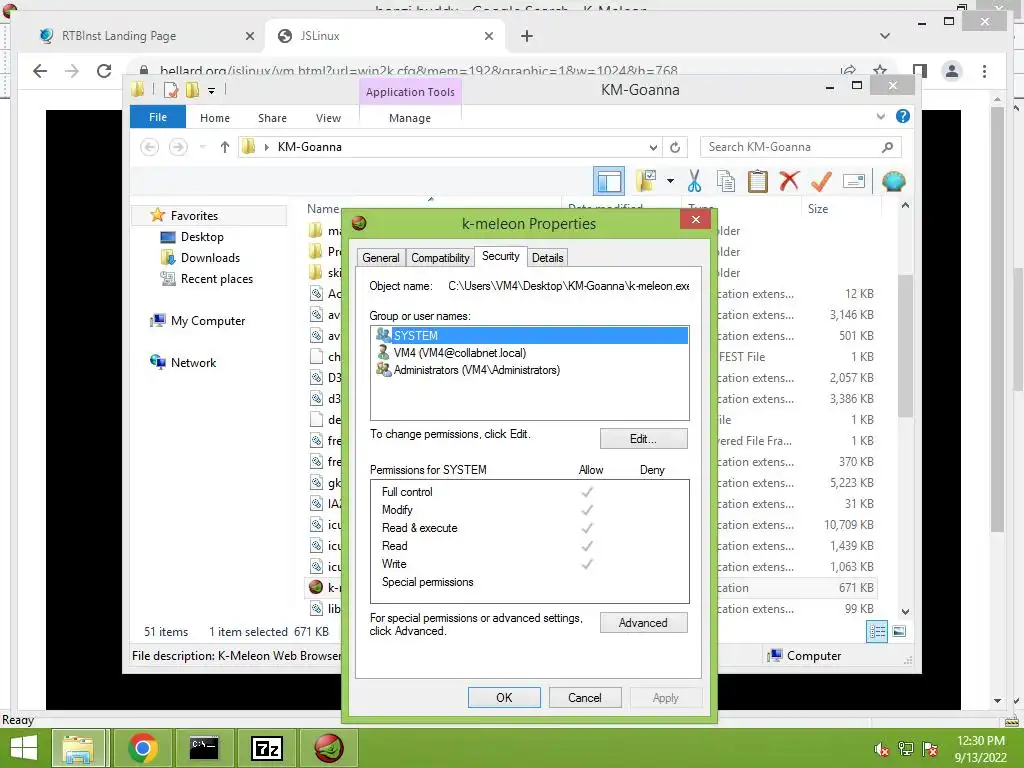Click the red X Delete icon
The height and width of the screenshot is (768, 1024).
790,181
